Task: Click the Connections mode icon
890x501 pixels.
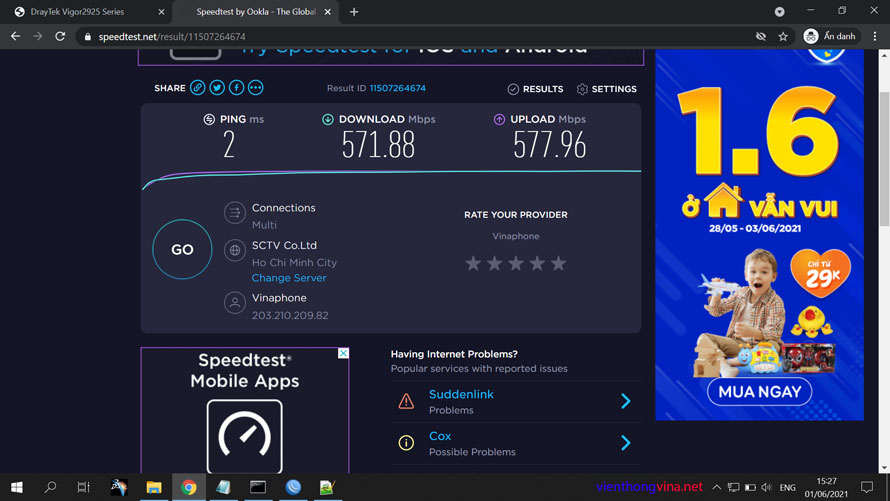Action: (234, 213)
